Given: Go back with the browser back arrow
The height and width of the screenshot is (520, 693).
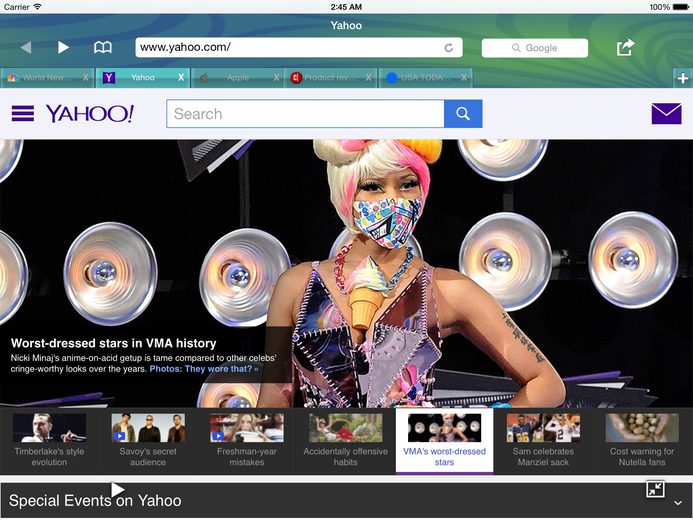Looking at the screenshot, I should coord(26,47).
